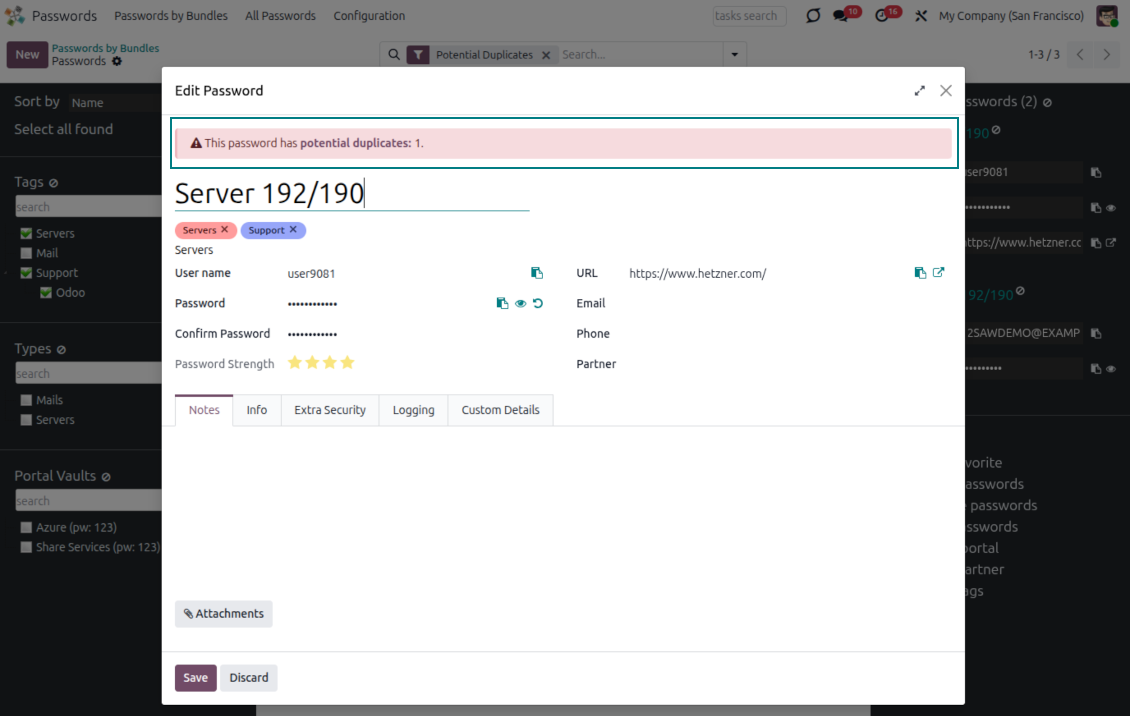The height and width of the screenshot is (716, 1130).
Task: Save the password changes
Action: click(x=195, y=678)
